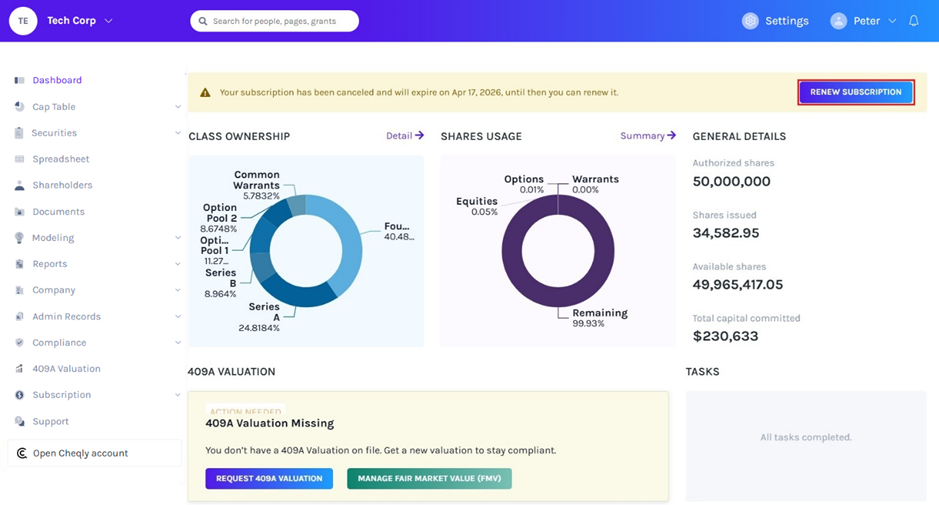Open the Peter account dropdown arrow

[892, 21]
